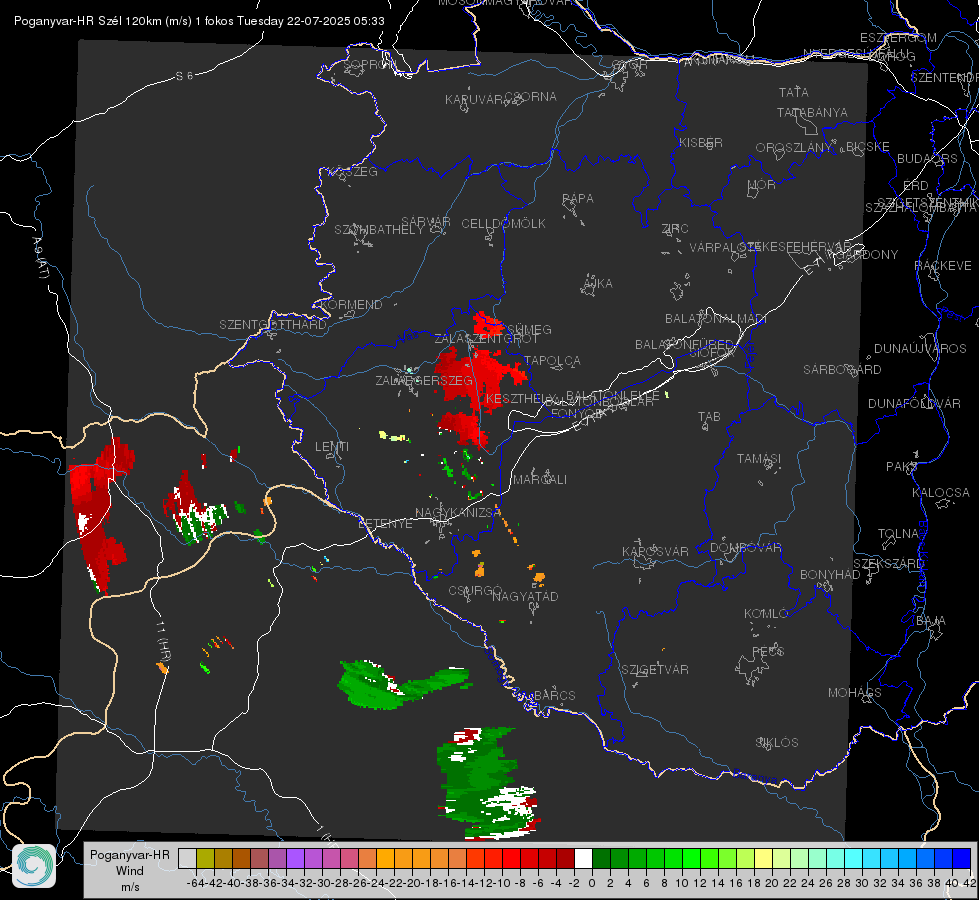Click the DUNAÚJVÁROS city label
Screen dimensions: 979x900
point(920,349)
